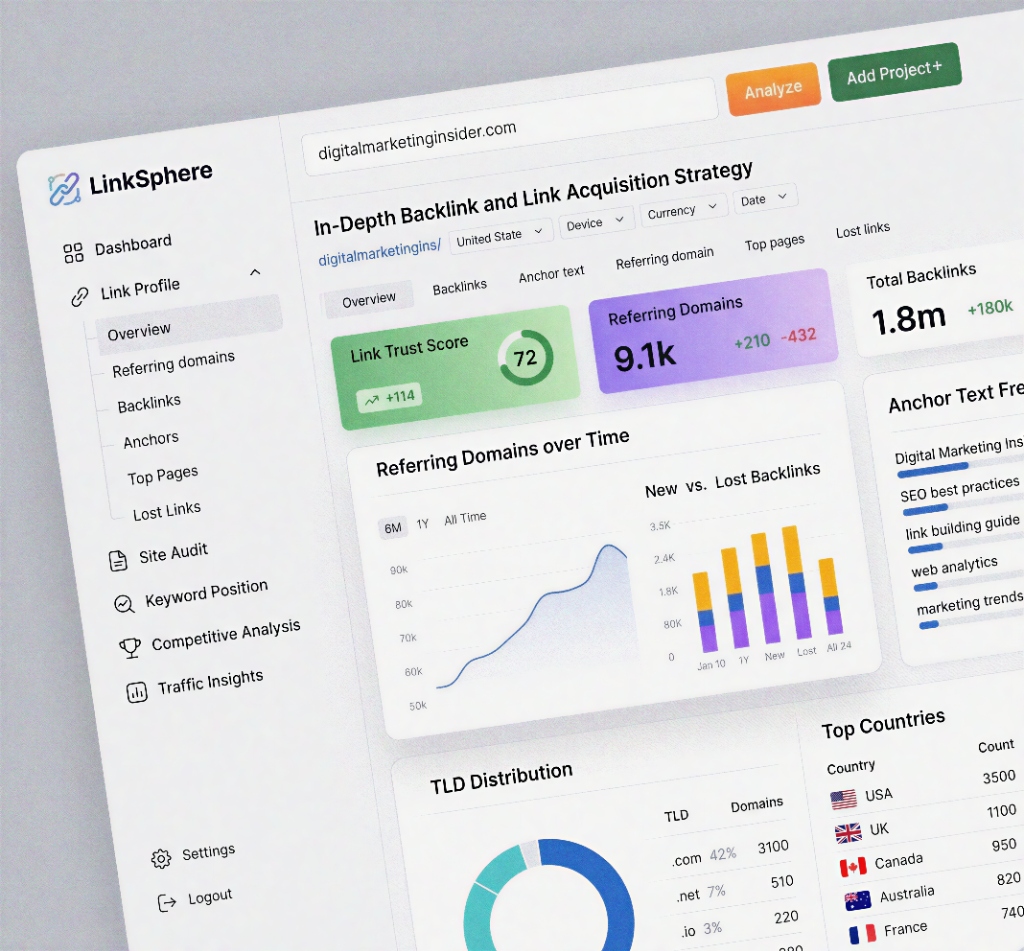Open Competitive Analysis menu item
1024x951 pixels.
[226, 636]
